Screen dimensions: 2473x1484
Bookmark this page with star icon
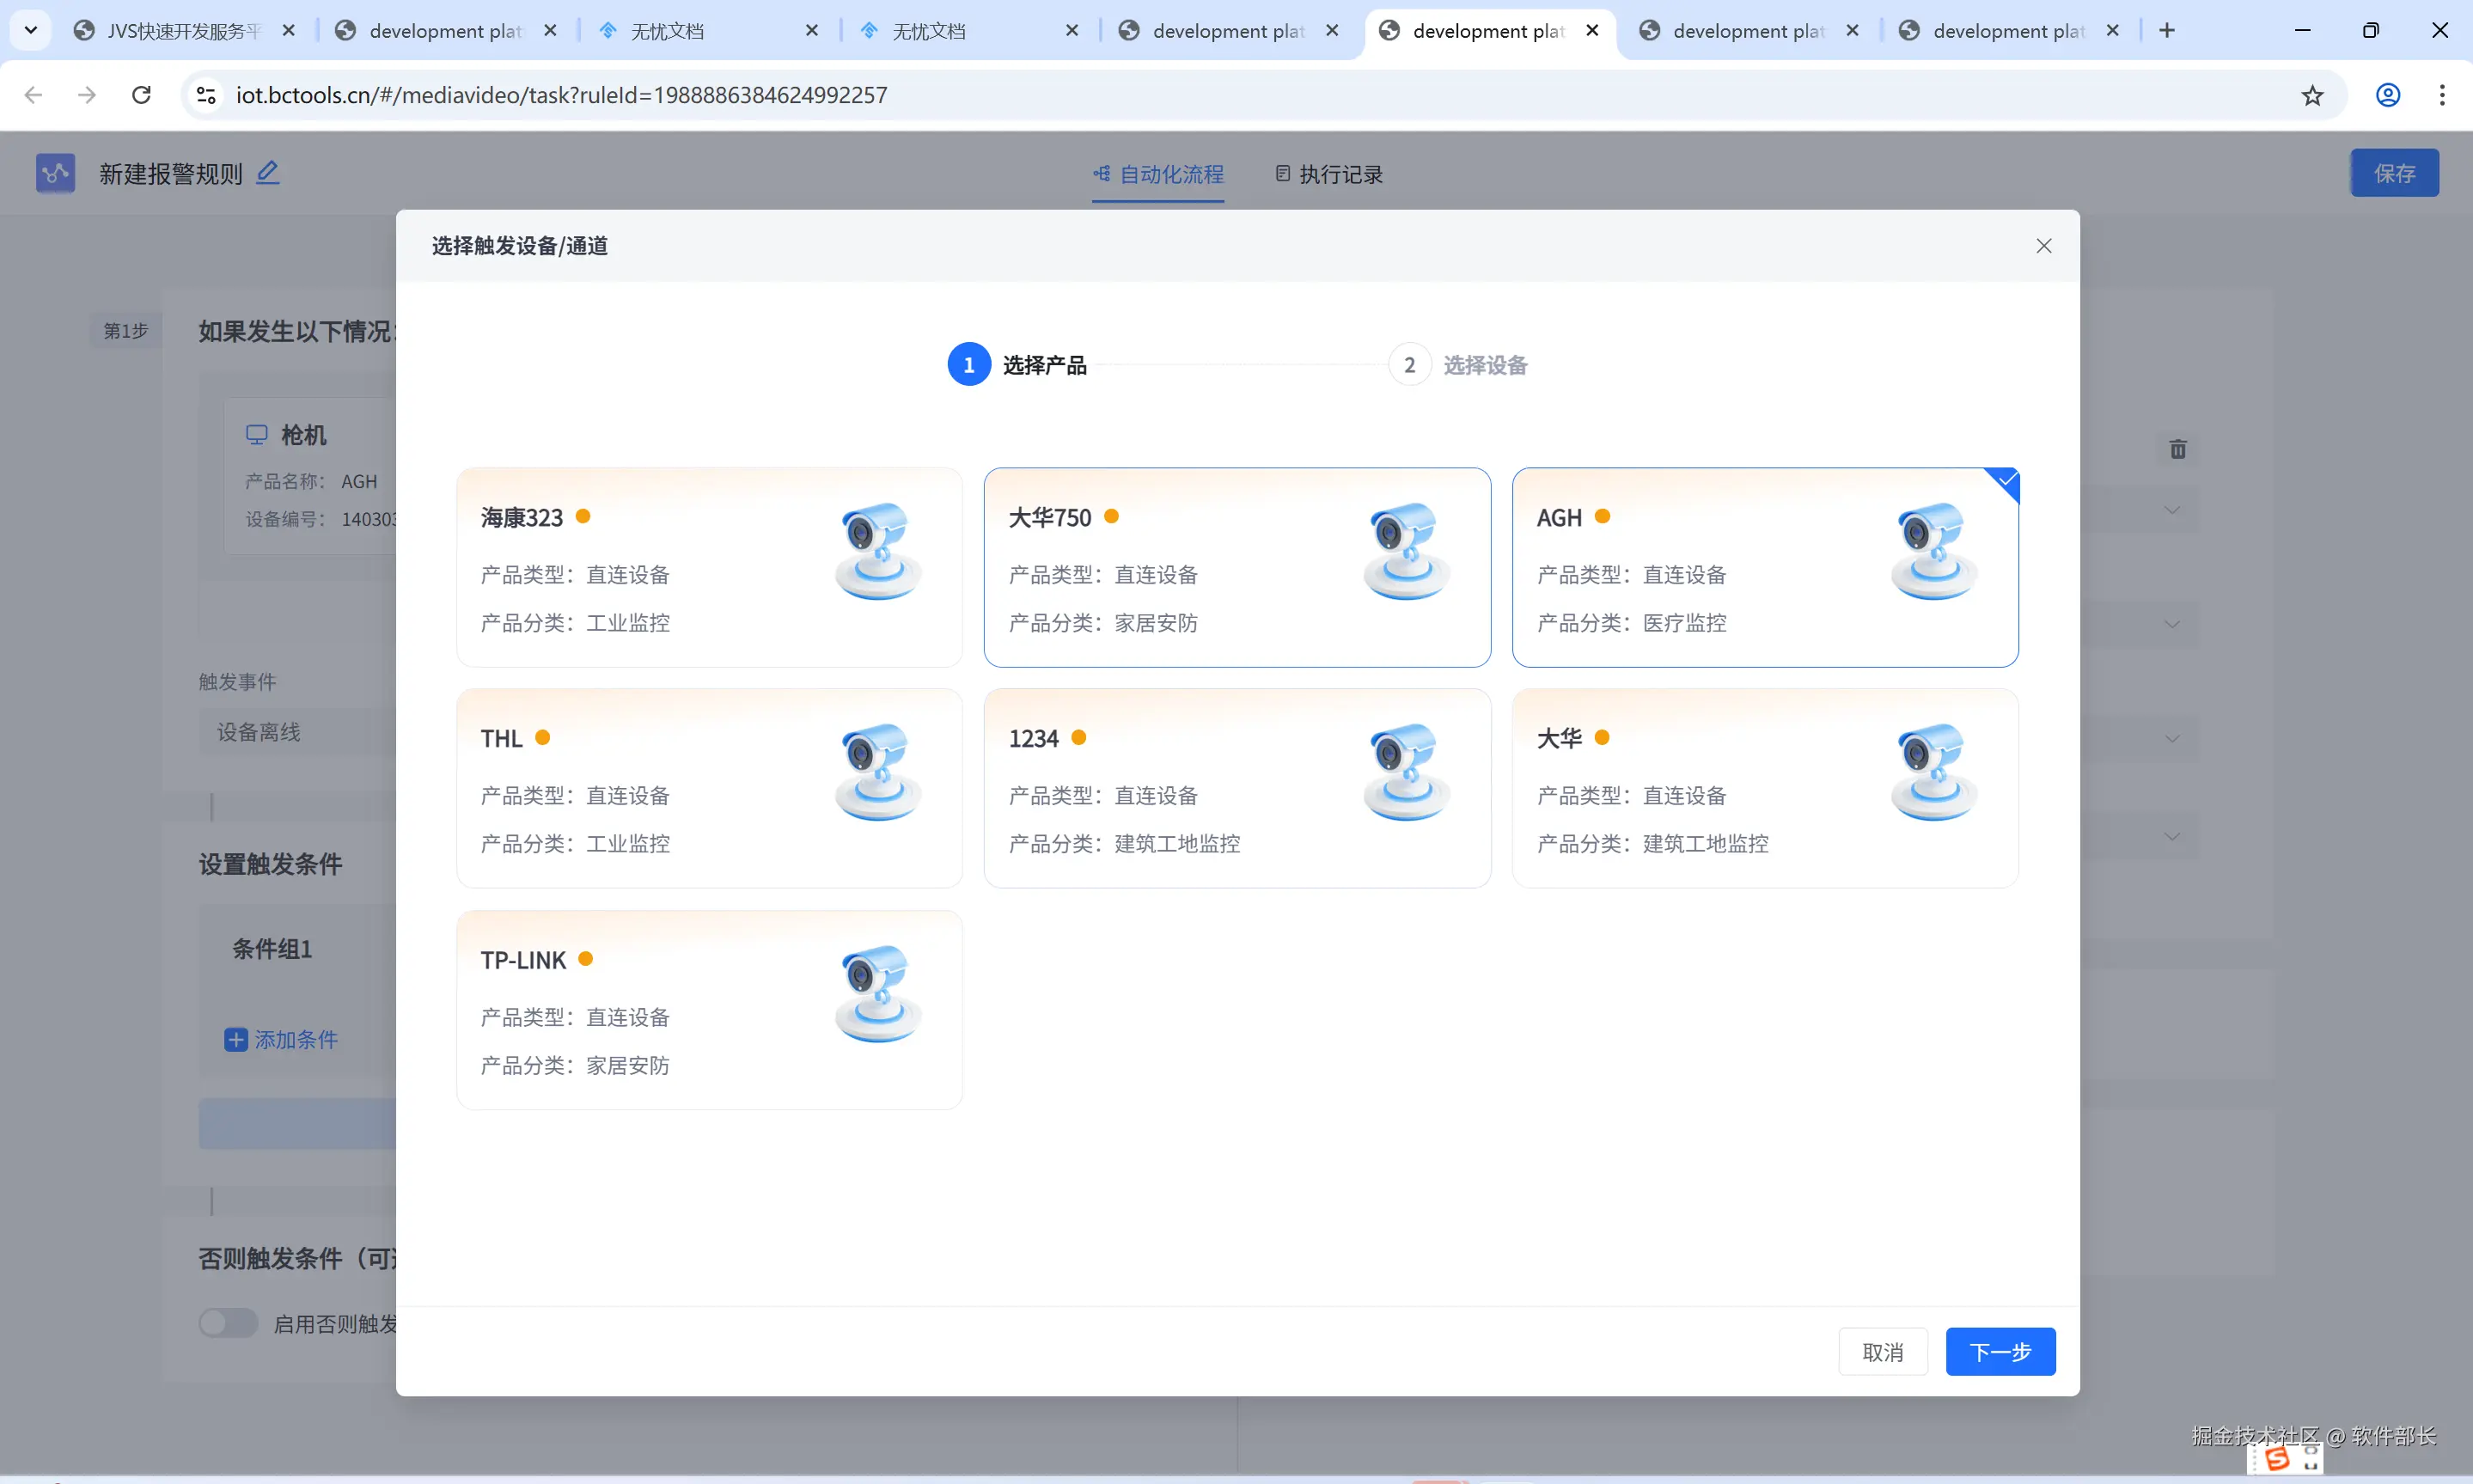[2312, 95]
